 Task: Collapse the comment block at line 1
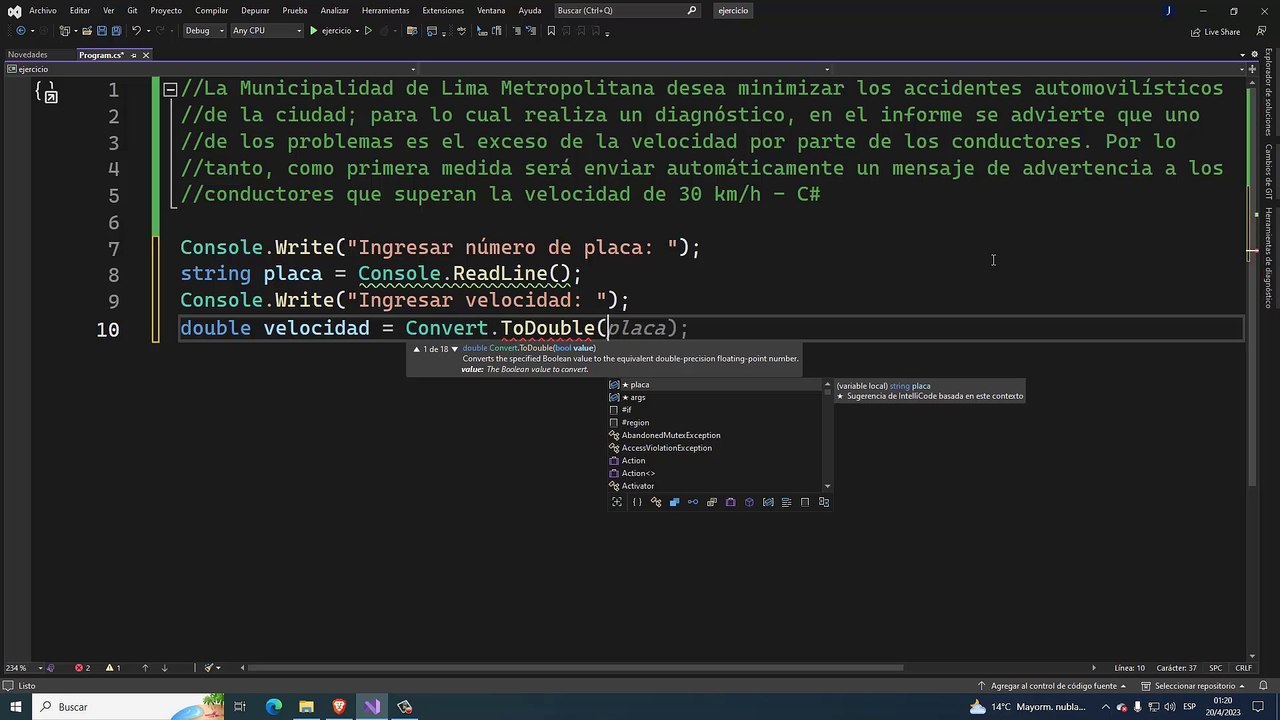[170, 89]
